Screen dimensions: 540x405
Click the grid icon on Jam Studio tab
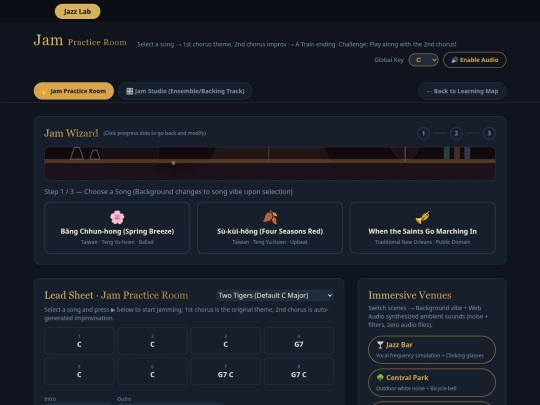point(129,91)
